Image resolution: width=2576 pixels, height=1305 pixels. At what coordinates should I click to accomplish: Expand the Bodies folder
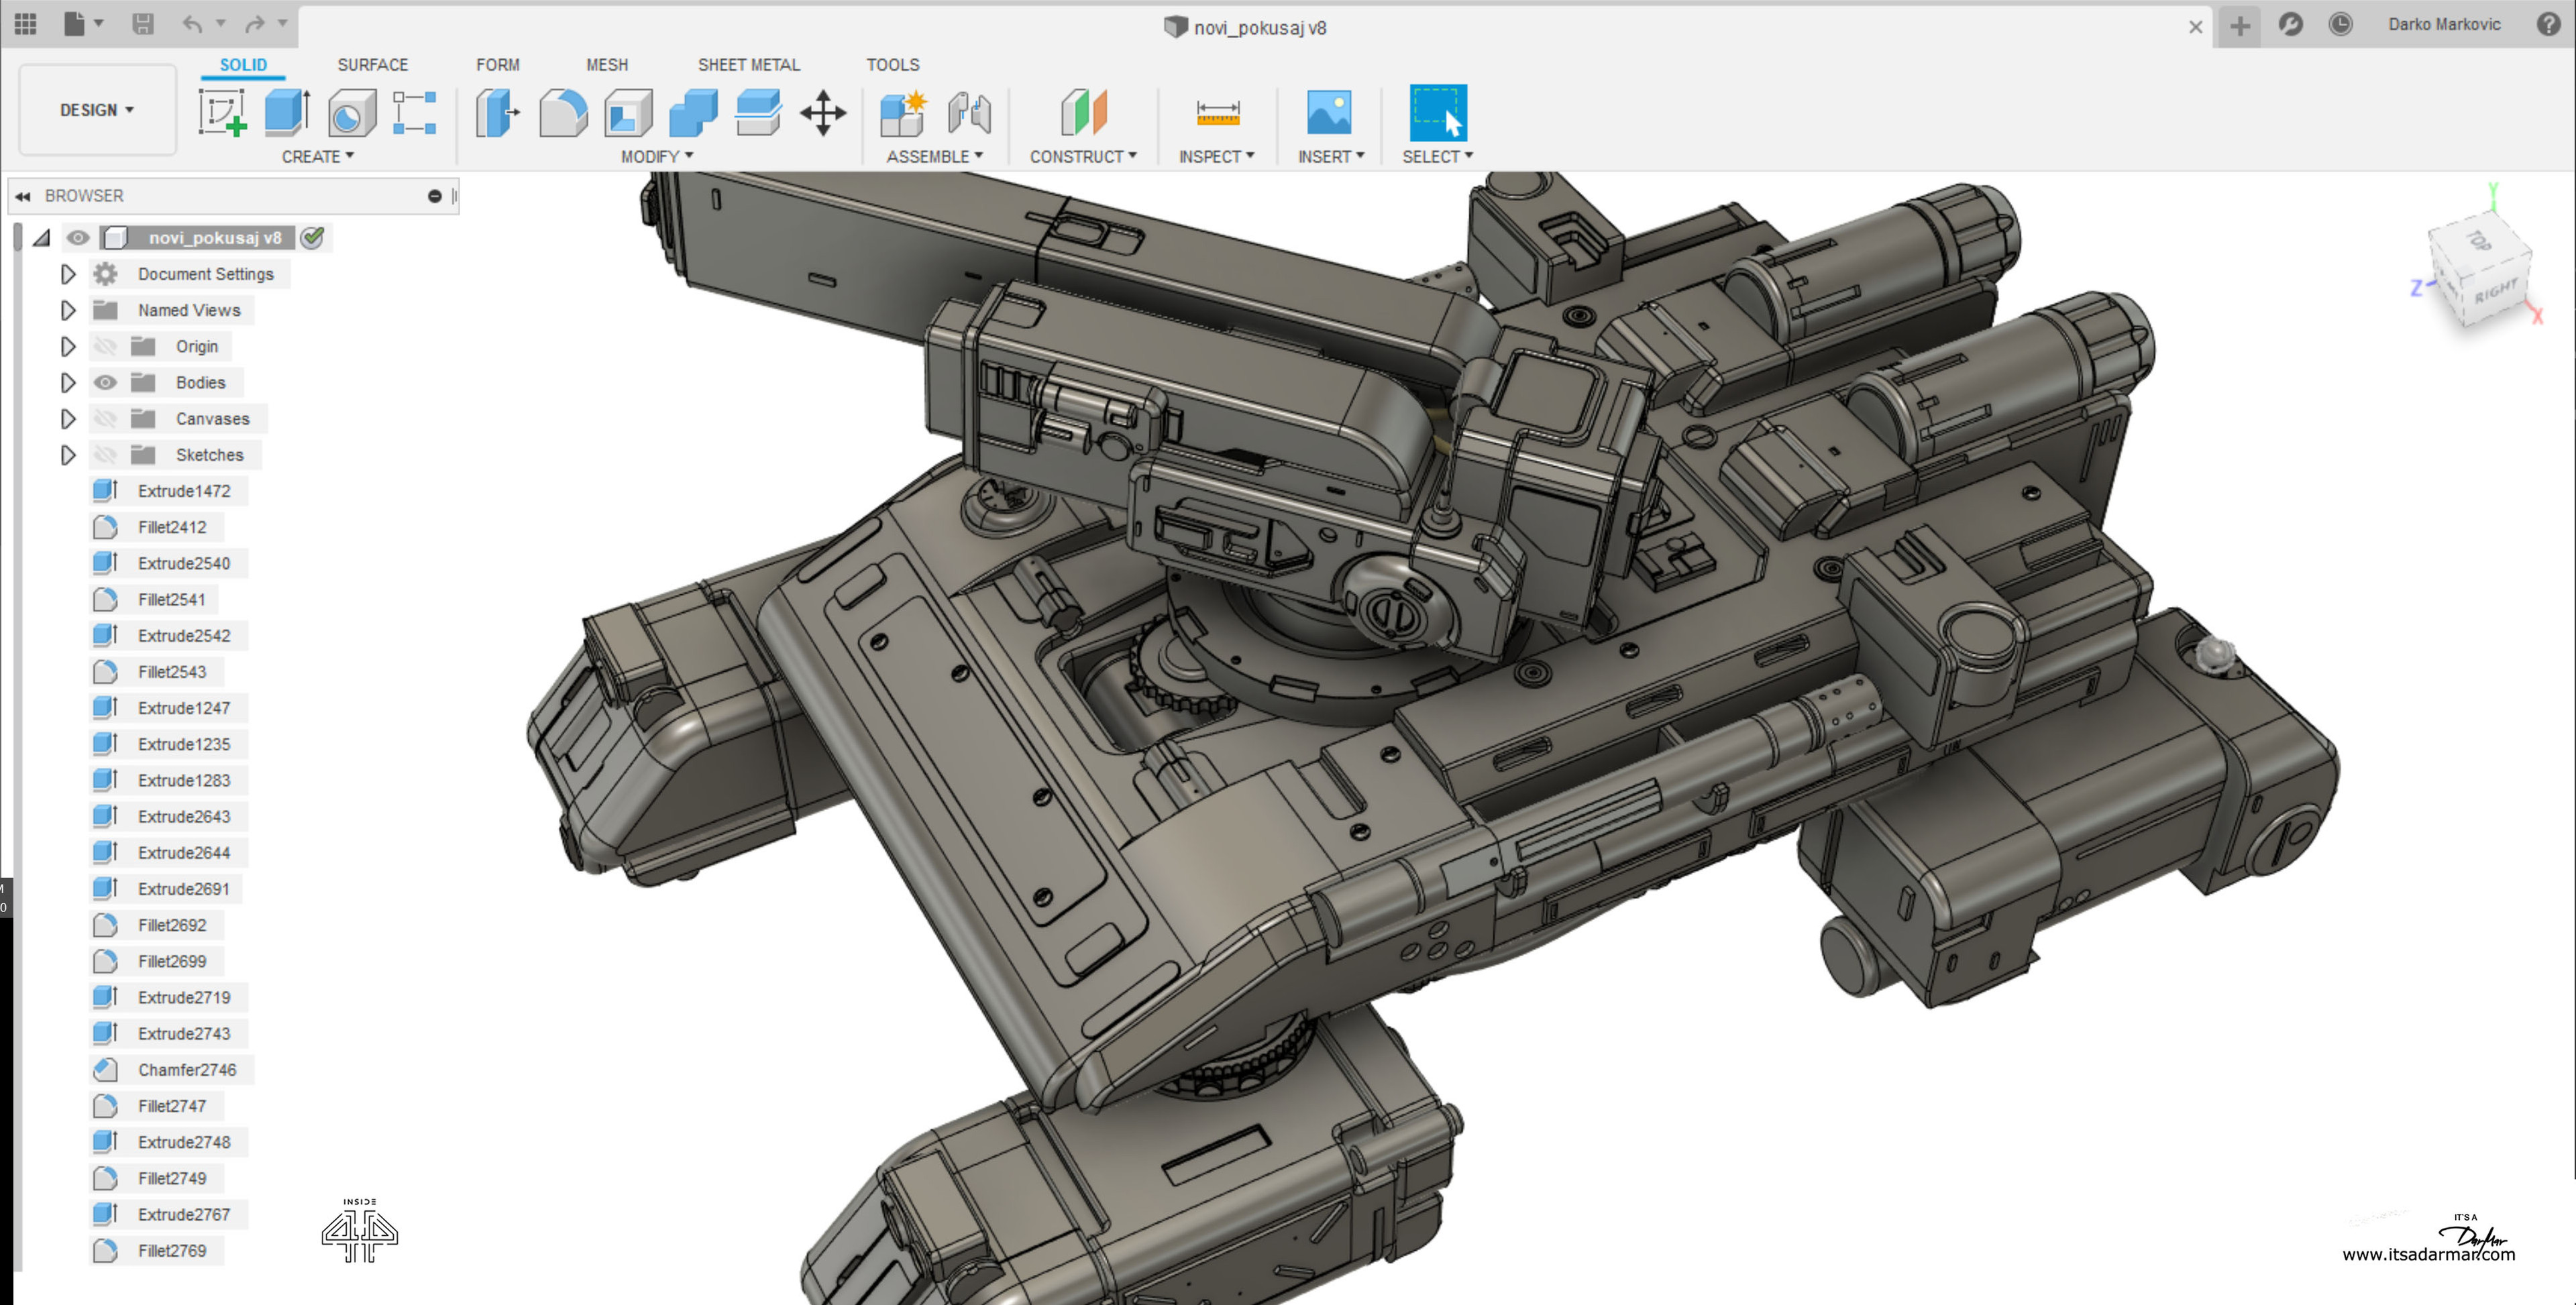pyautogui.click(x=68, y=382)
